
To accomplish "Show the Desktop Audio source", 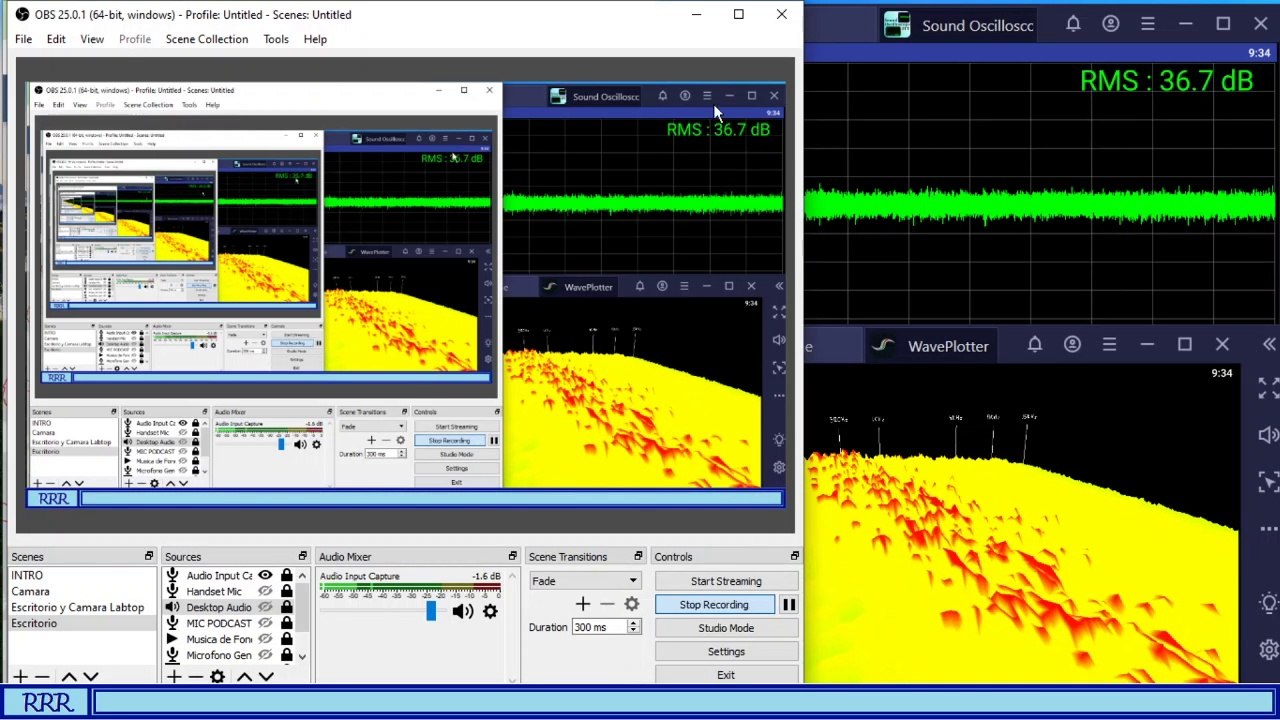I will [x=265, y=607].
